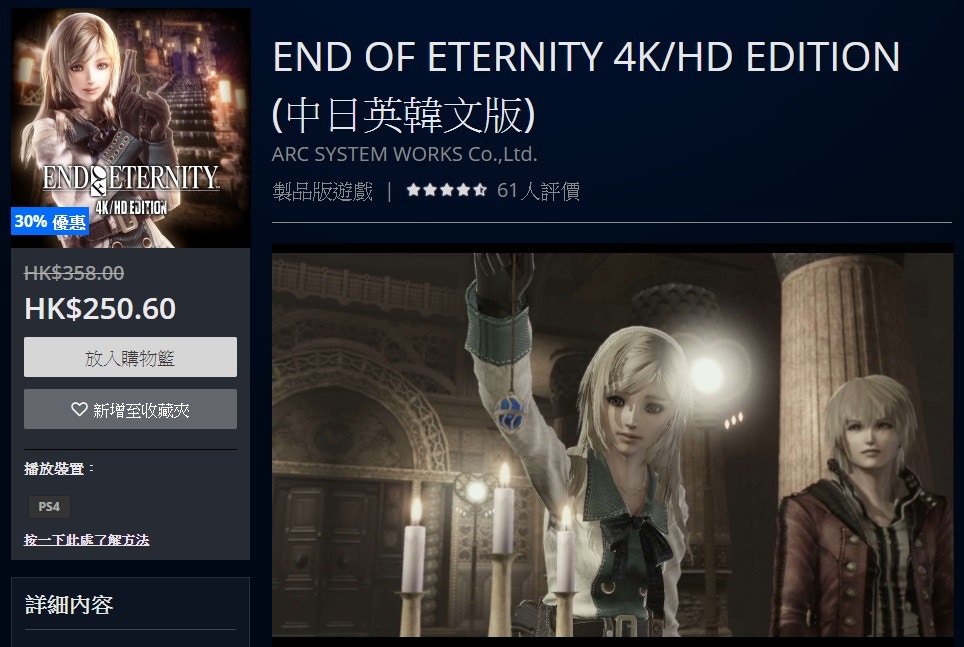Click the heart icon on wishlist button
964x647 pixels.
79,409
